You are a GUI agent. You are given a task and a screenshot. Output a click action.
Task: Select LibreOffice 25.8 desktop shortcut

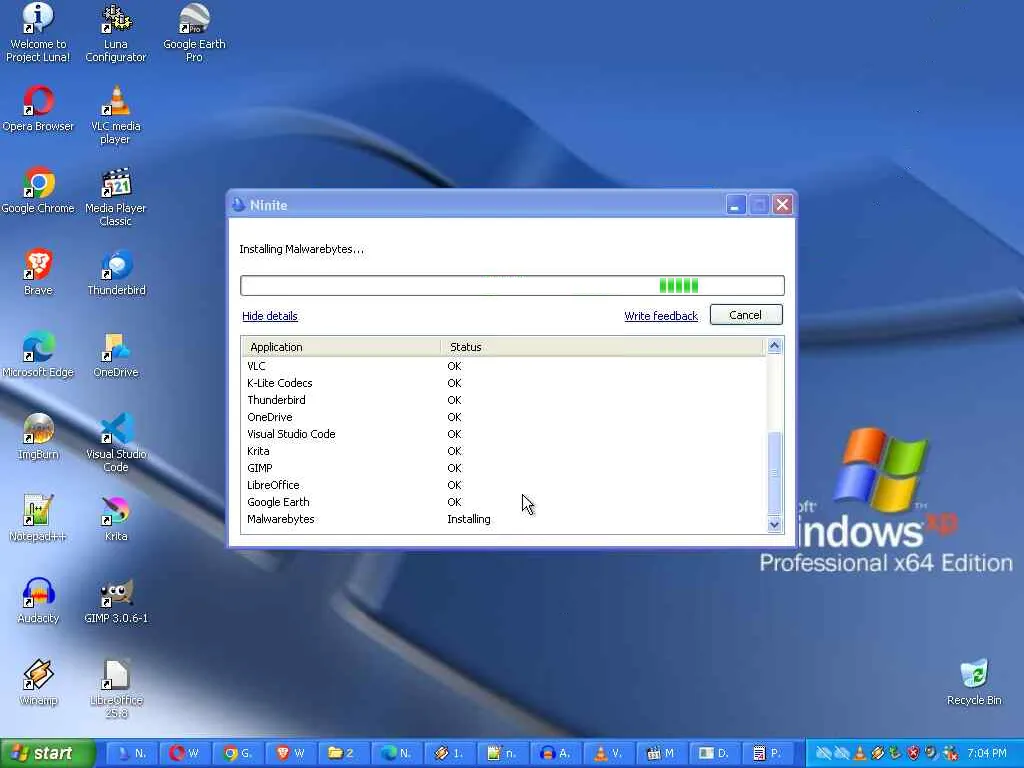tap(116, 688)
